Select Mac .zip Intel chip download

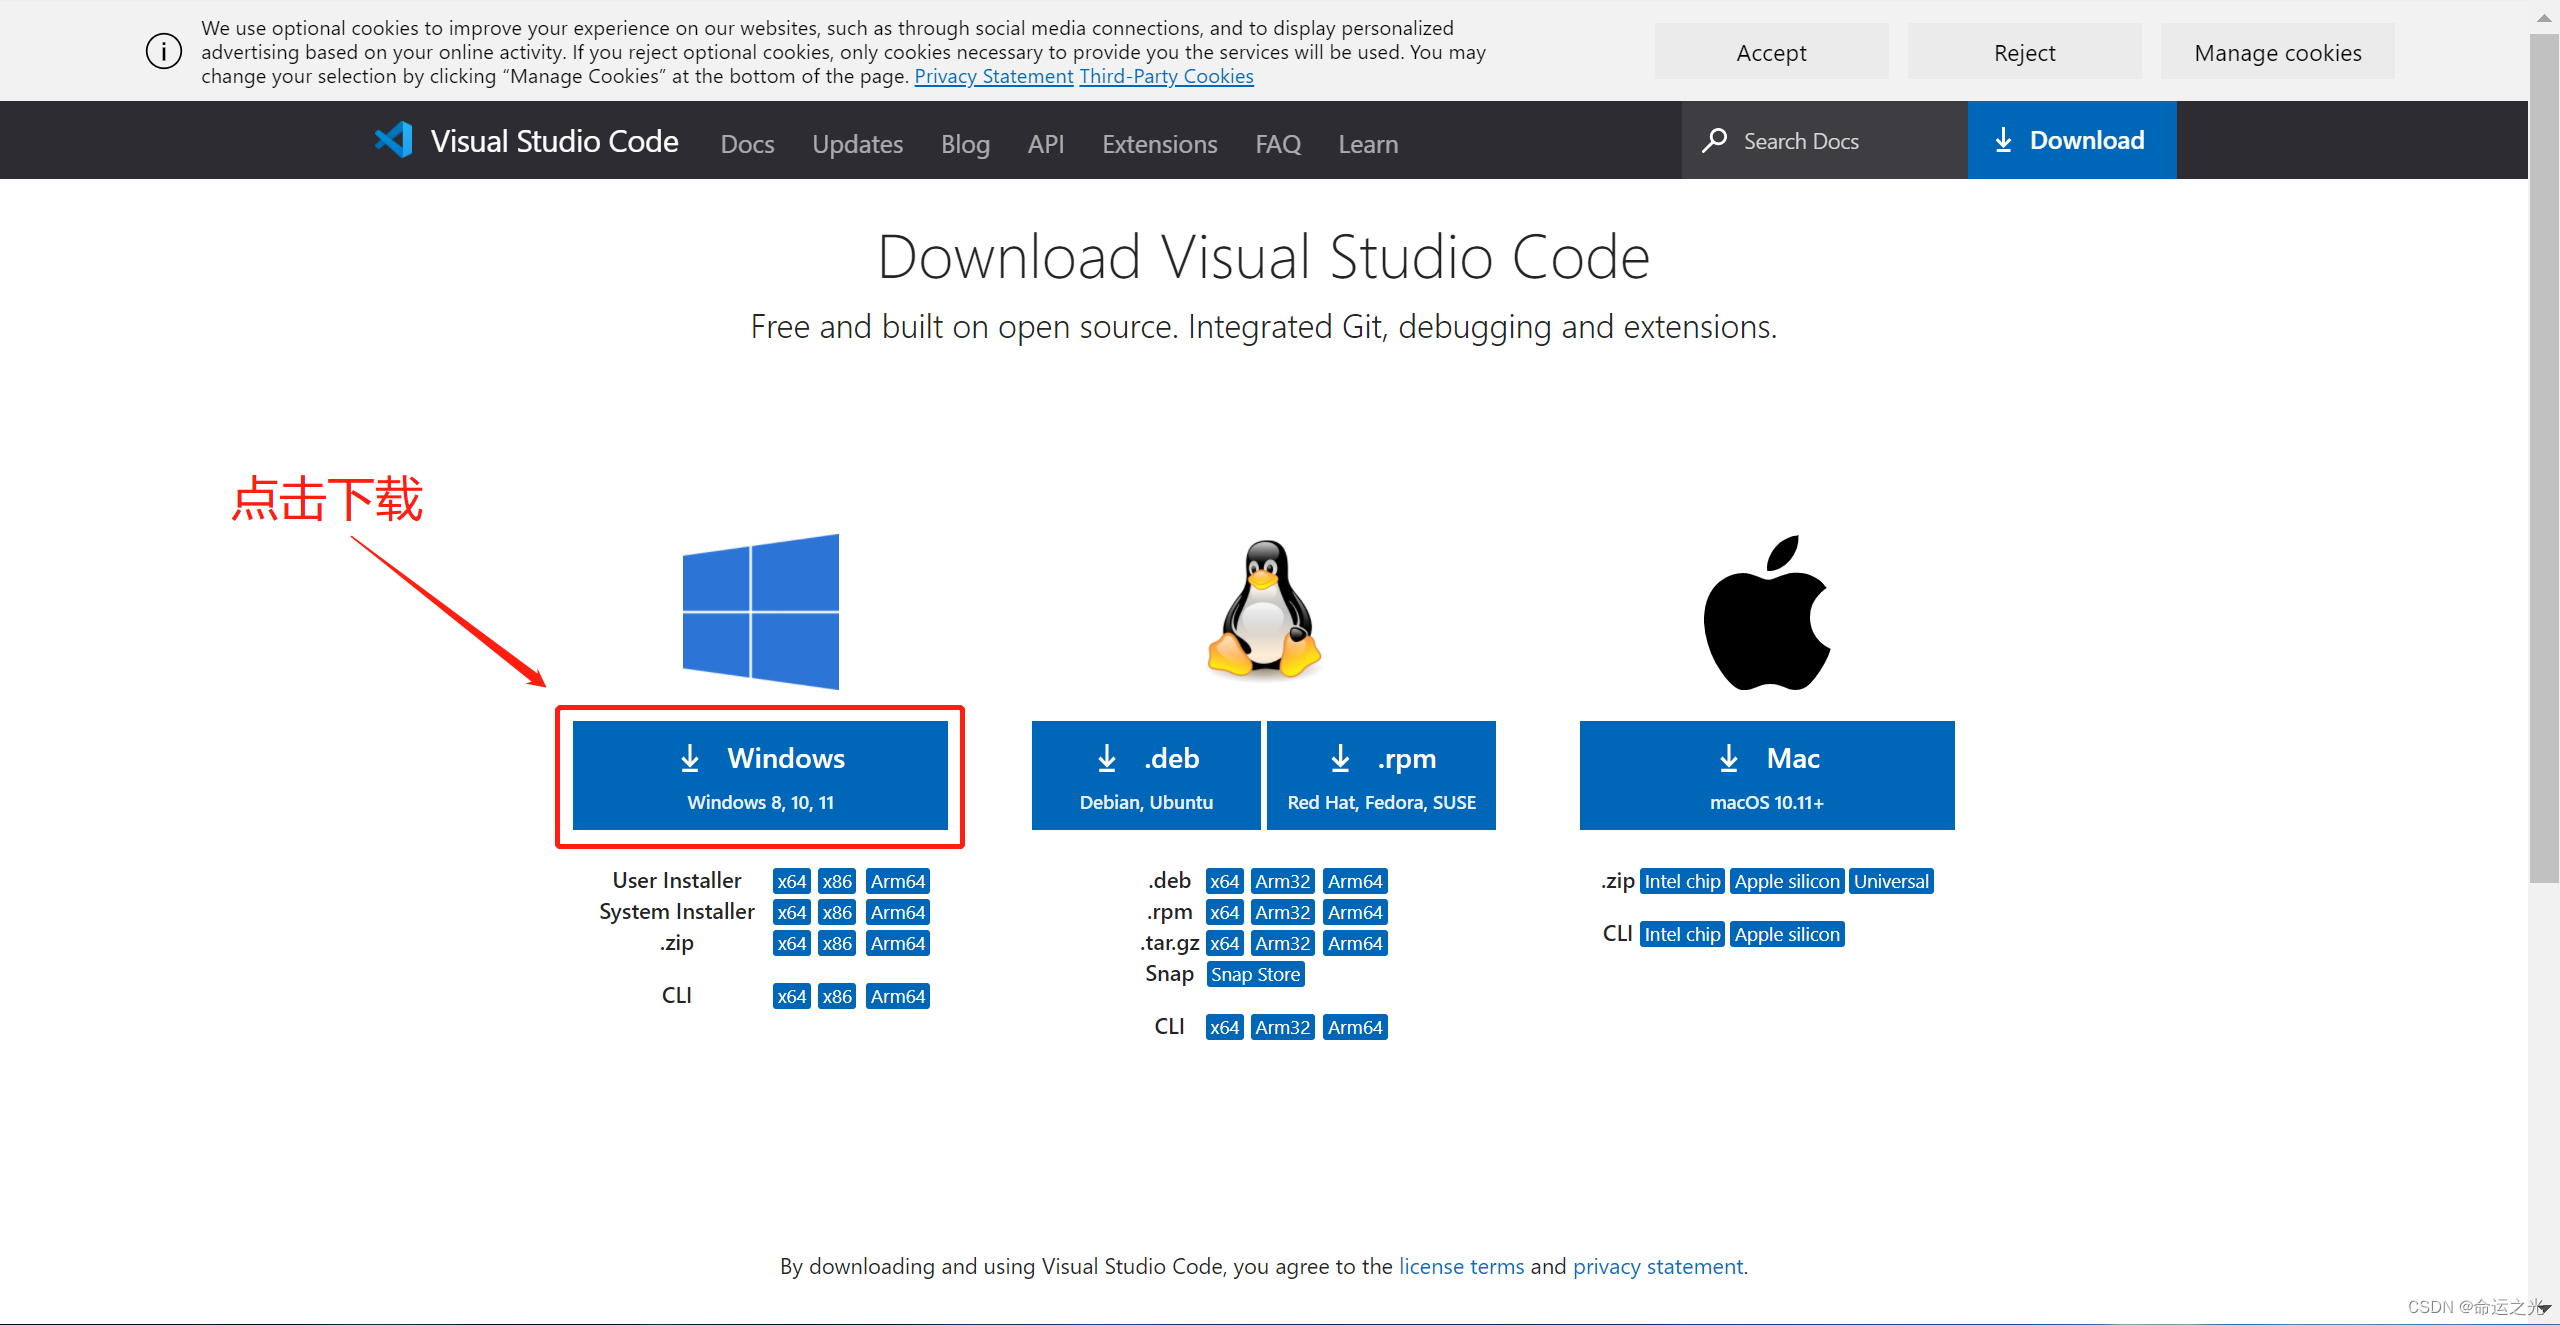tap(1682, 881)
